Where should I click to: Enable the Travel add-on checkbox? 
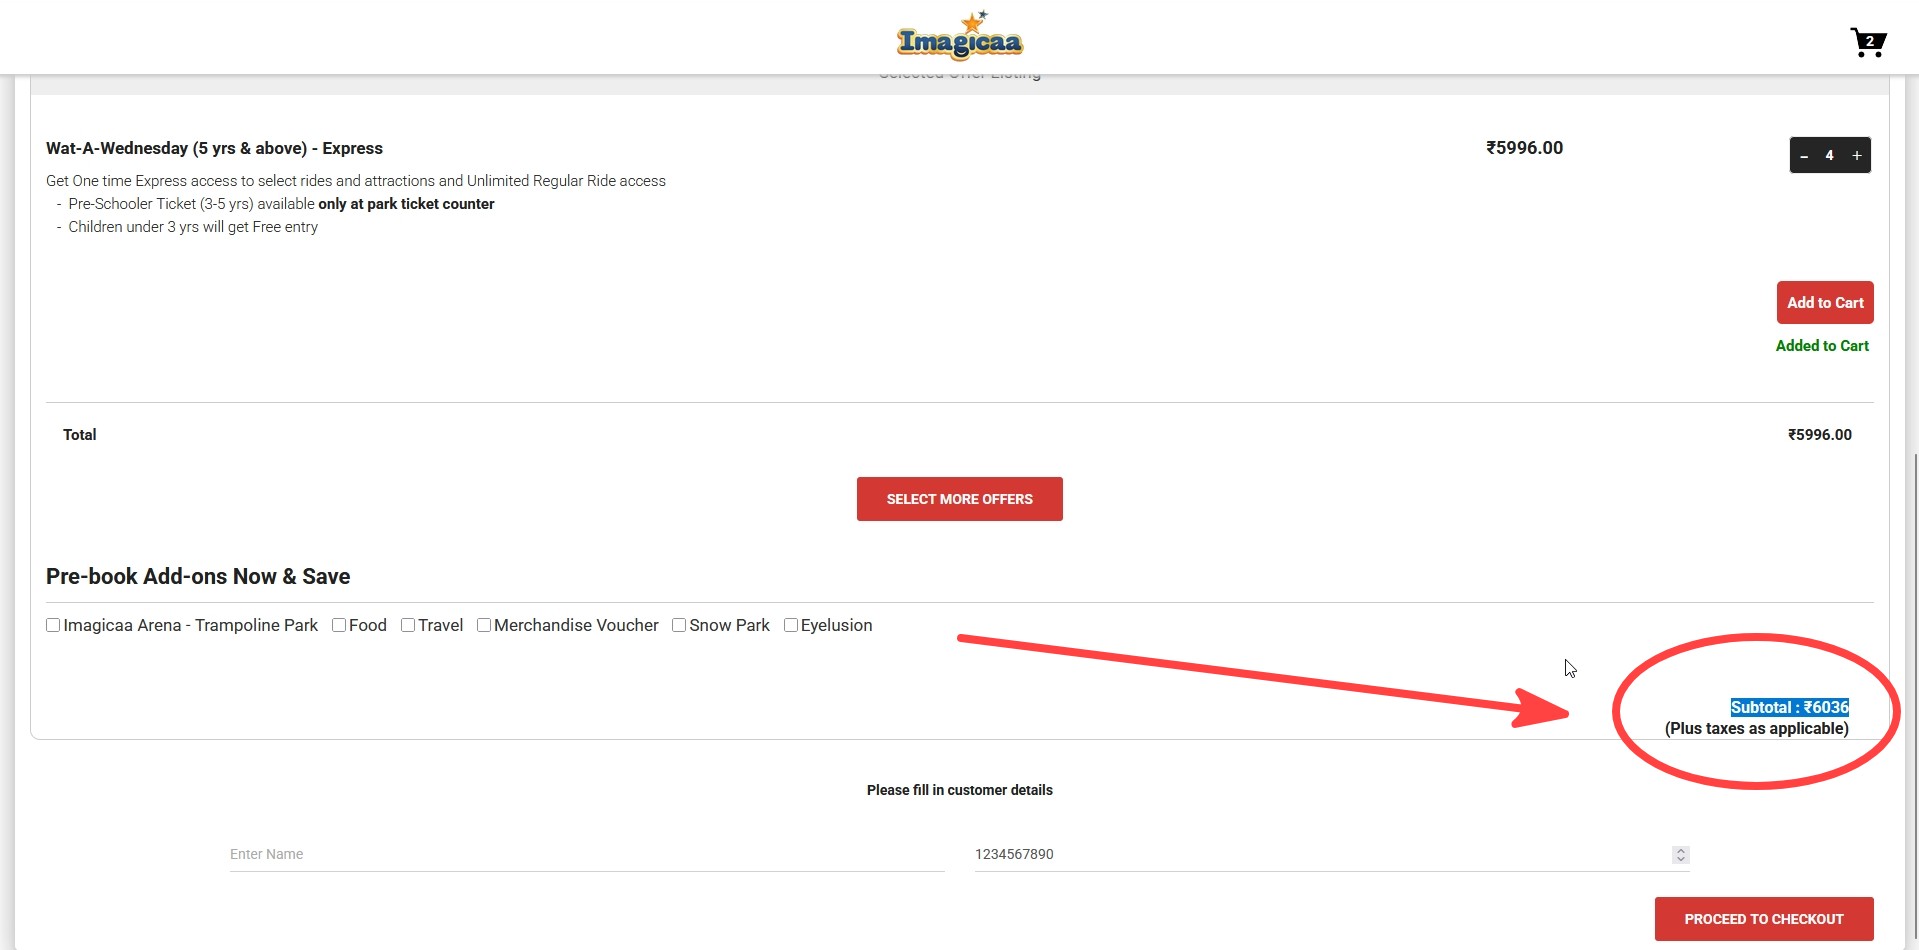point(408,625)
